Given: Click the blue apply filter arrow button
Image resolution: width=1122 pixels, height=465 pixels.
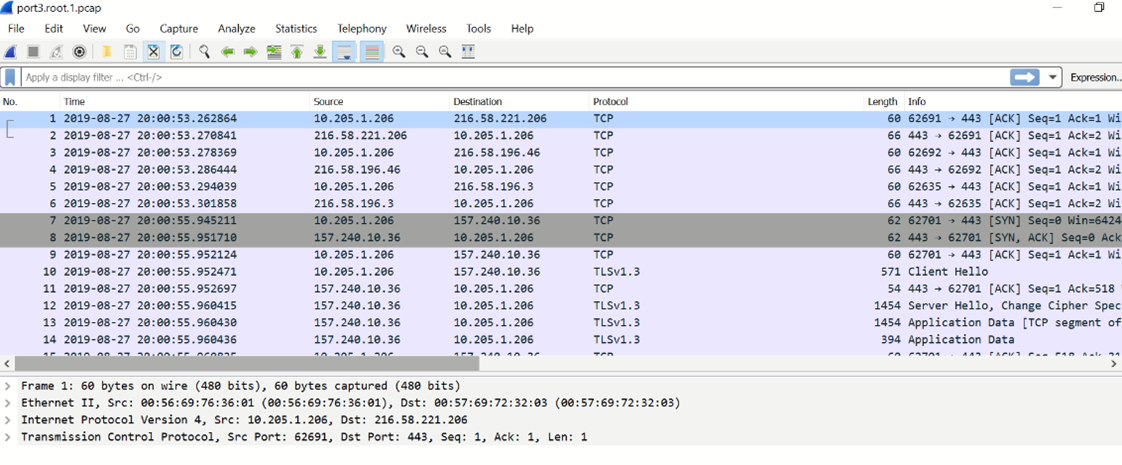Looking at the screenshot, I should [x=1025, y=77].
